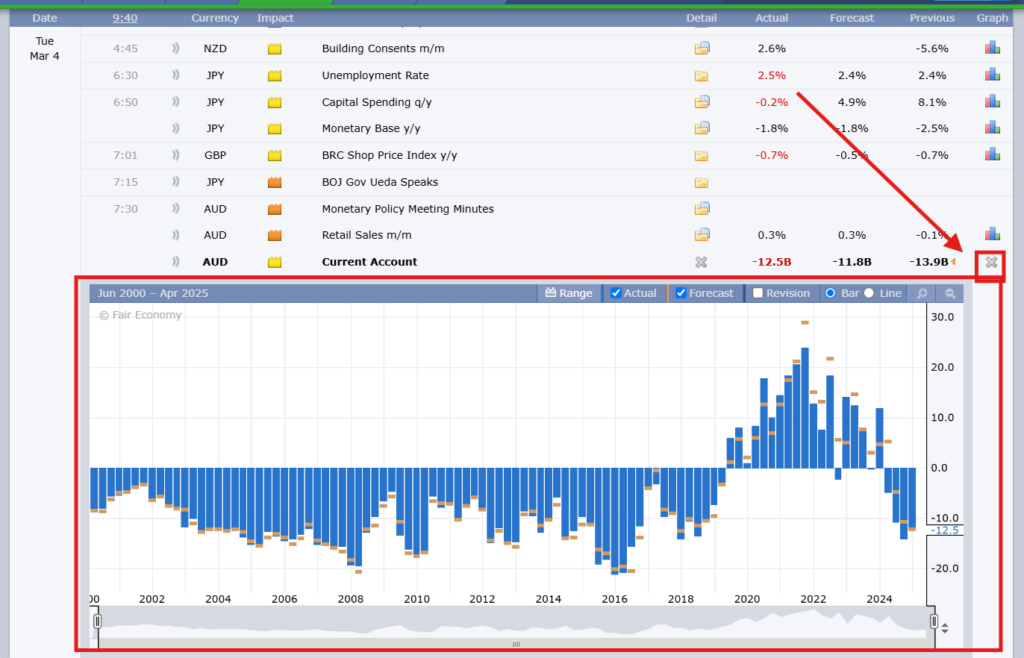Uncheck the Forecast checkbox in chart
The image size is (1024, 658).
(680, 293)
